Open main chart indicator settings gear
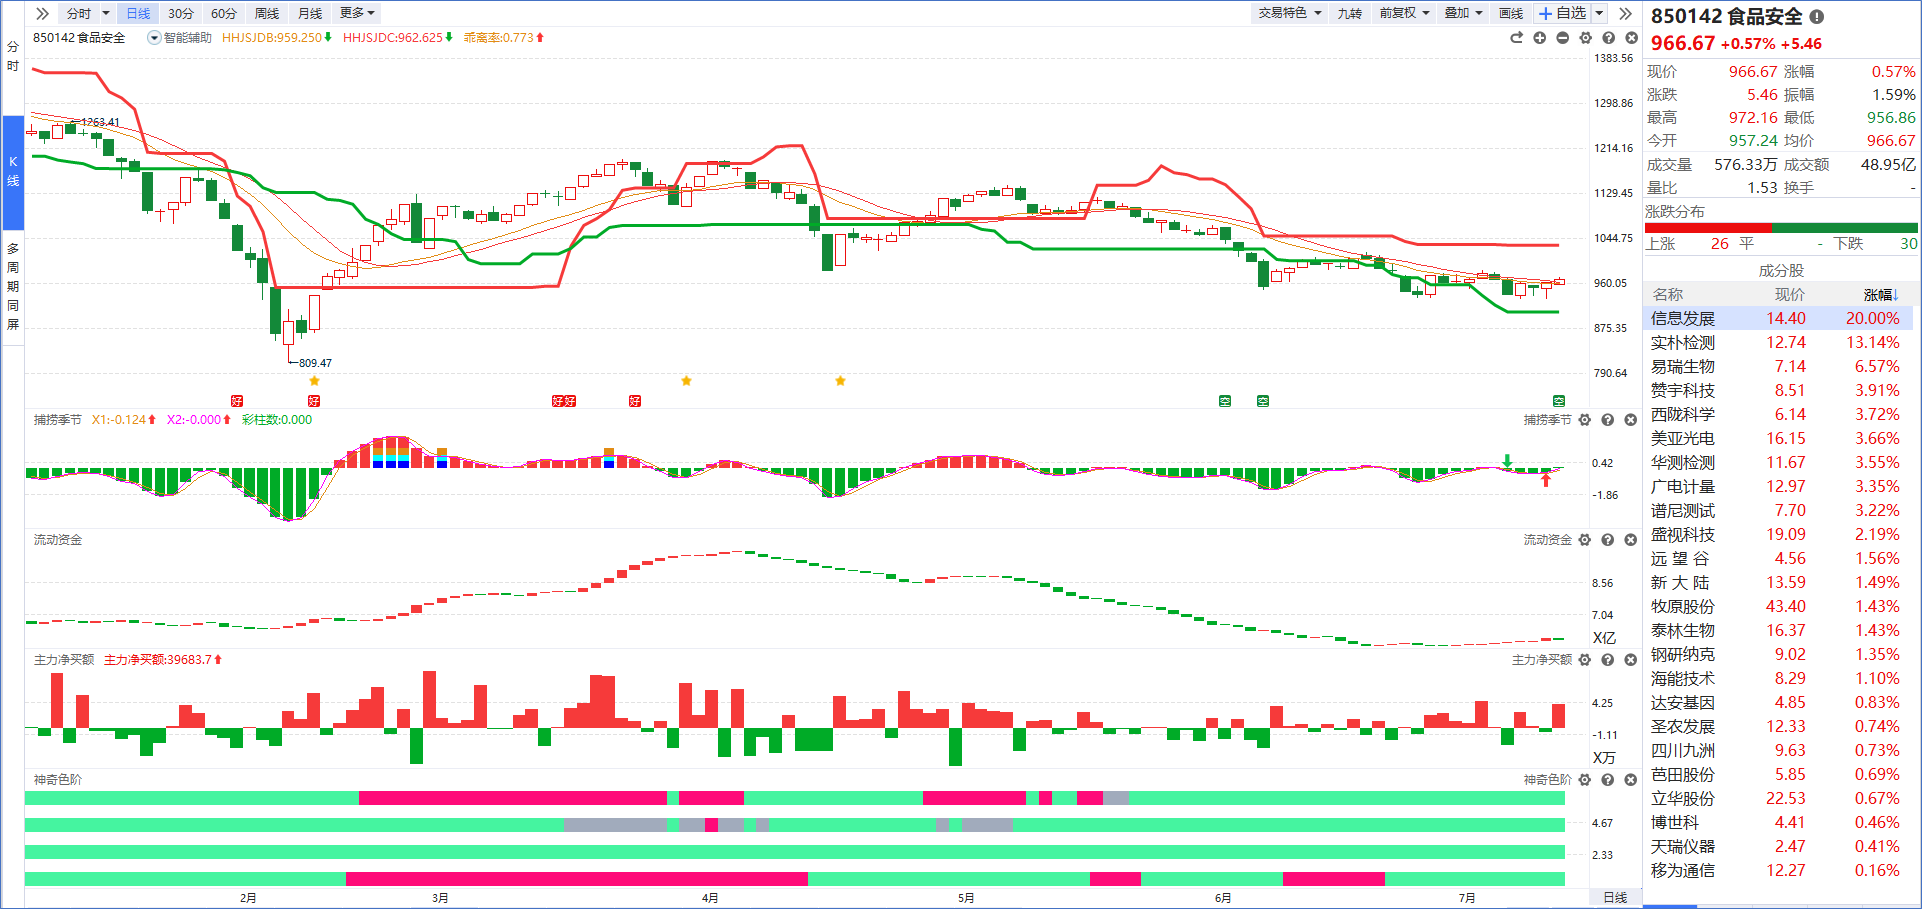Viewport: 1922px width, 909px height. [x=1585, y=38]
